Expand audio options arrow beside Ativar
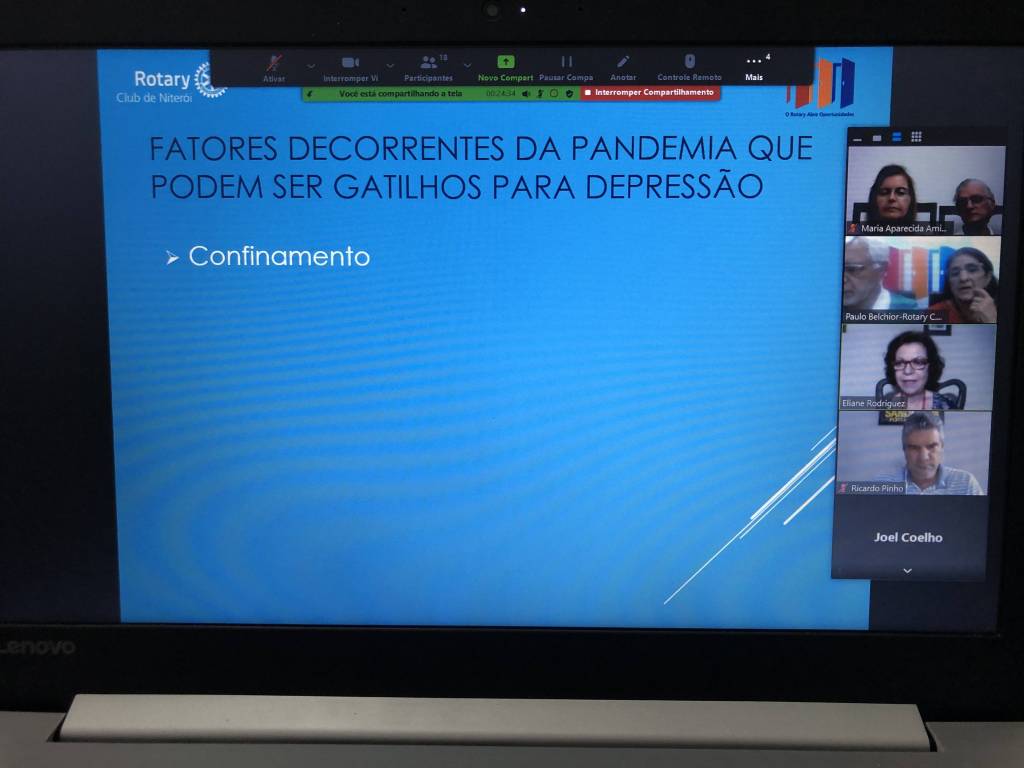Viewport: 1024px width, 768px height. click(311, 66)
